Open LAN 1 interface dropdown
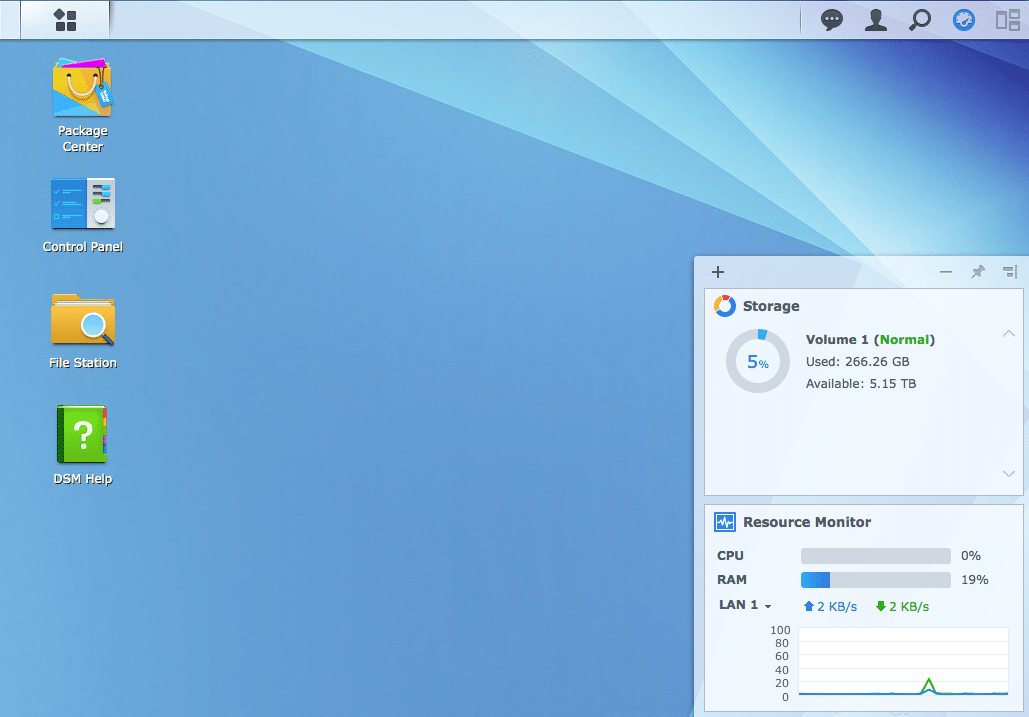The width and height of the screenshot is (1029, 717). pos(745,605)
